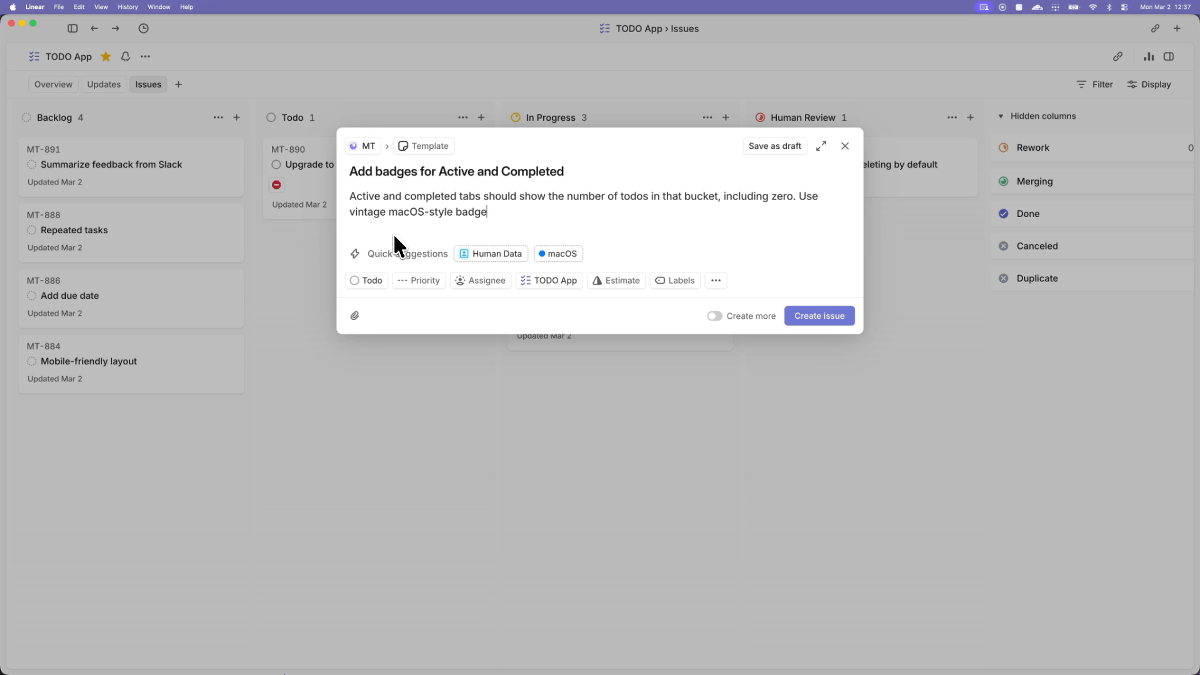Open the Priority dropdown
The image size is (1200, 675).
click(419, 281)
